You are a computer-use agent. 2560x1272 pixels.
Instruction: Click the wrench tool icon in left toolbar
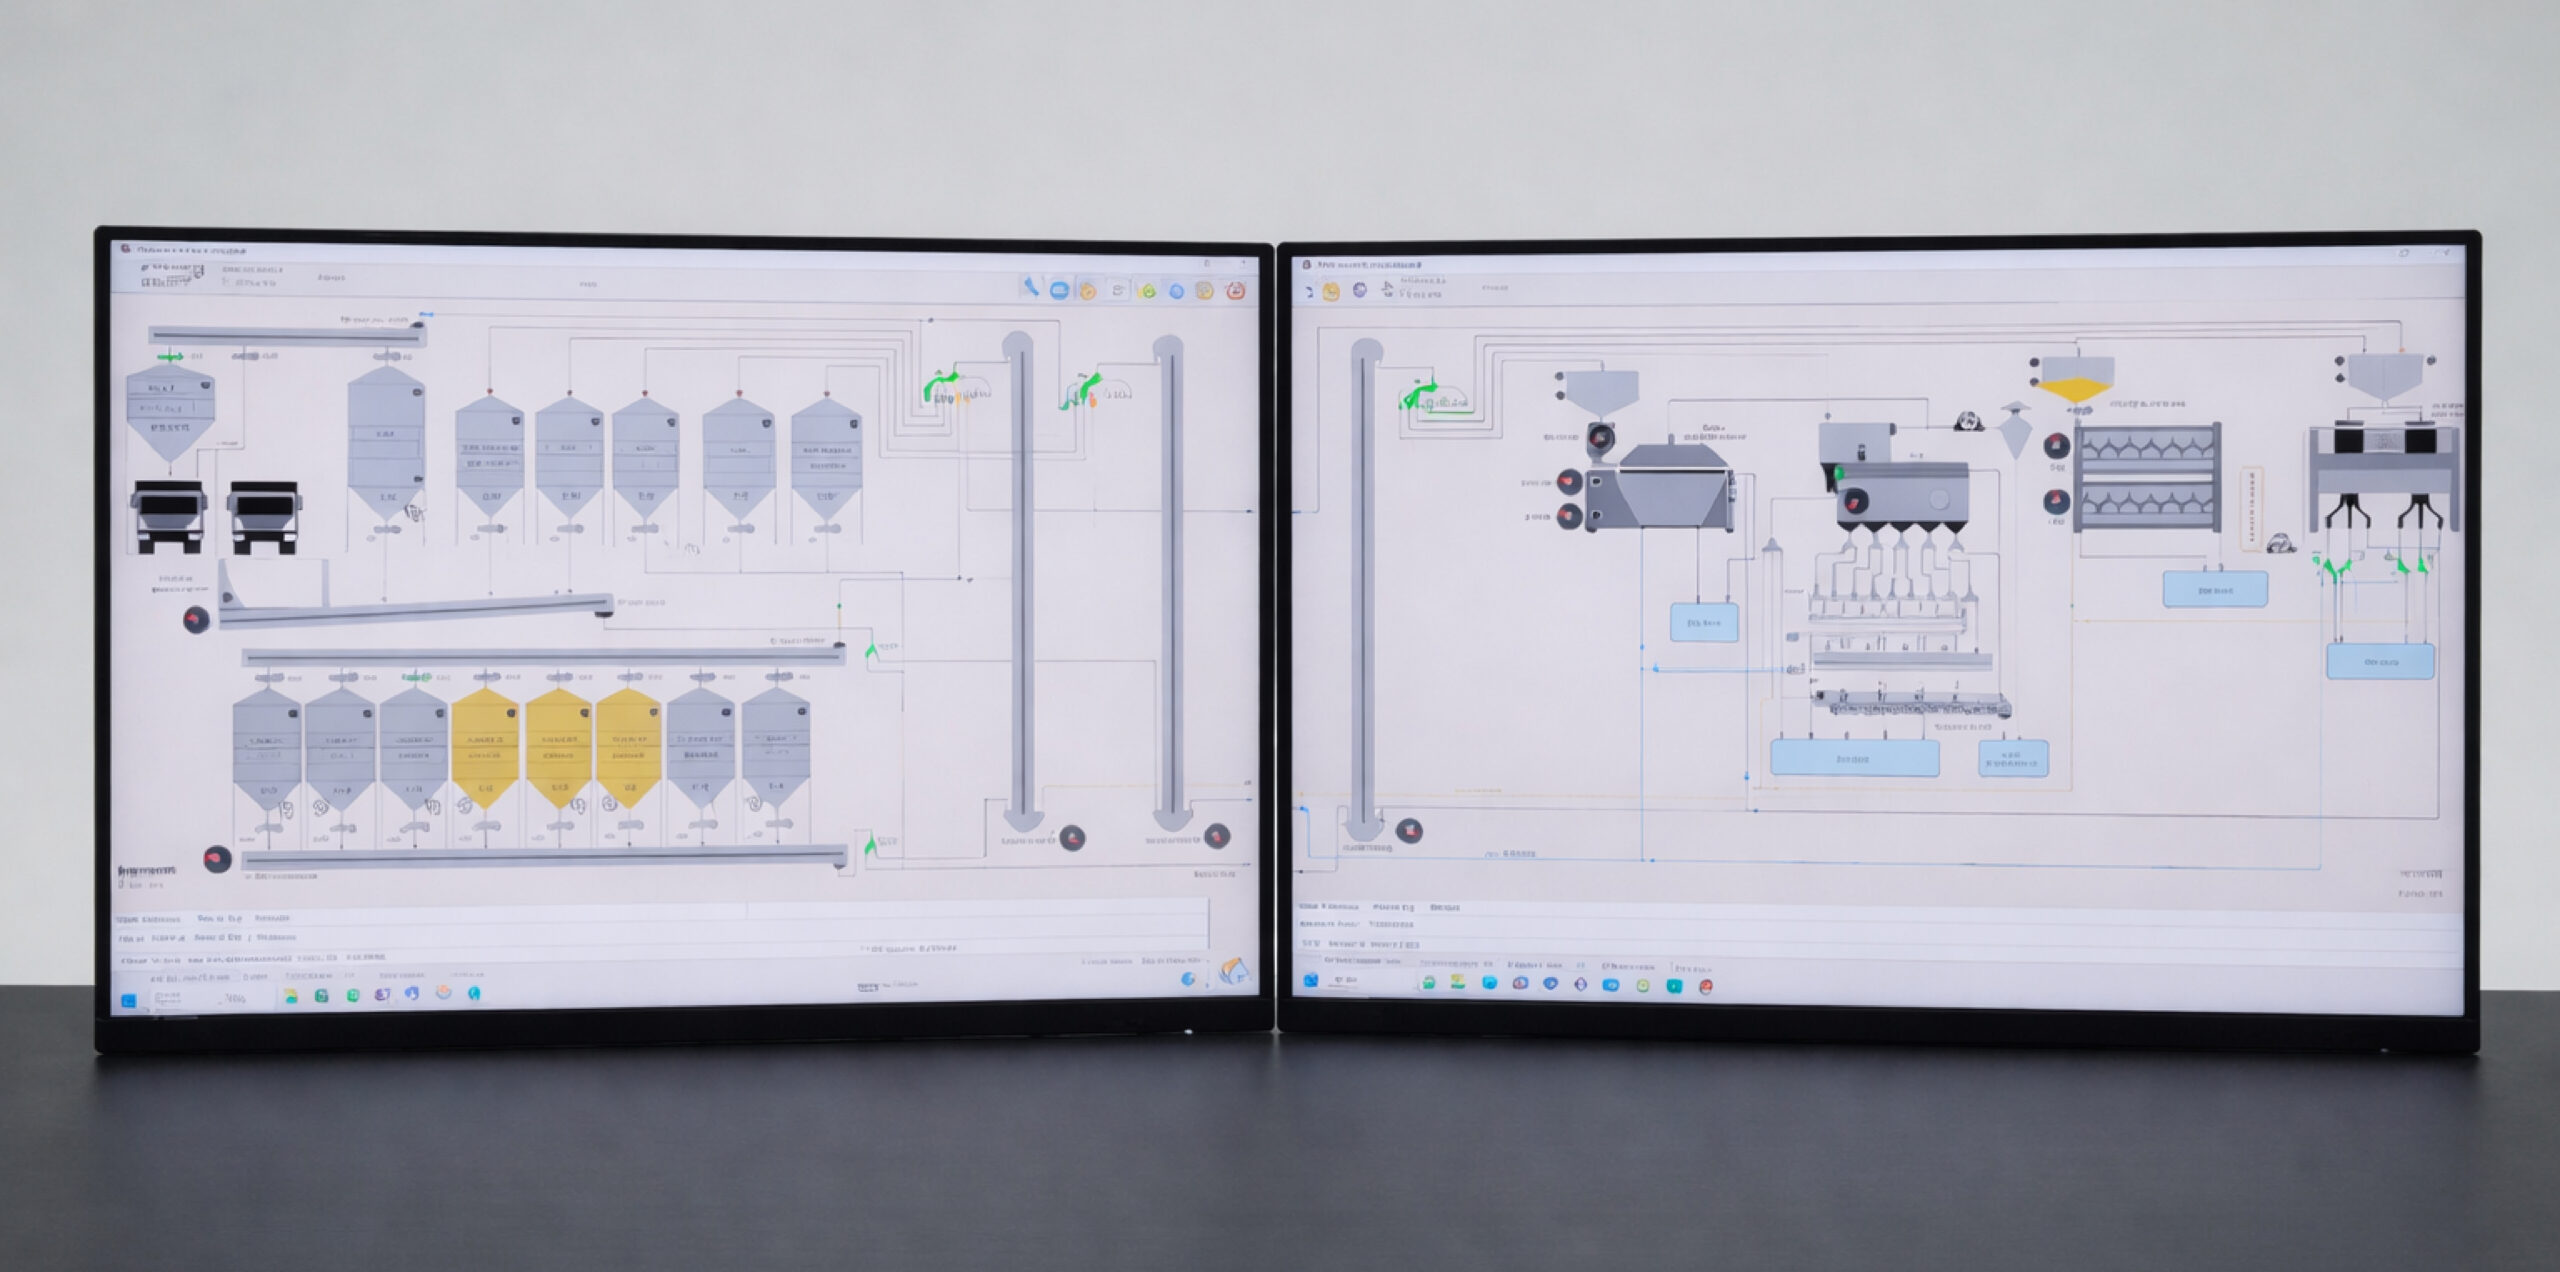[1029, 288]
